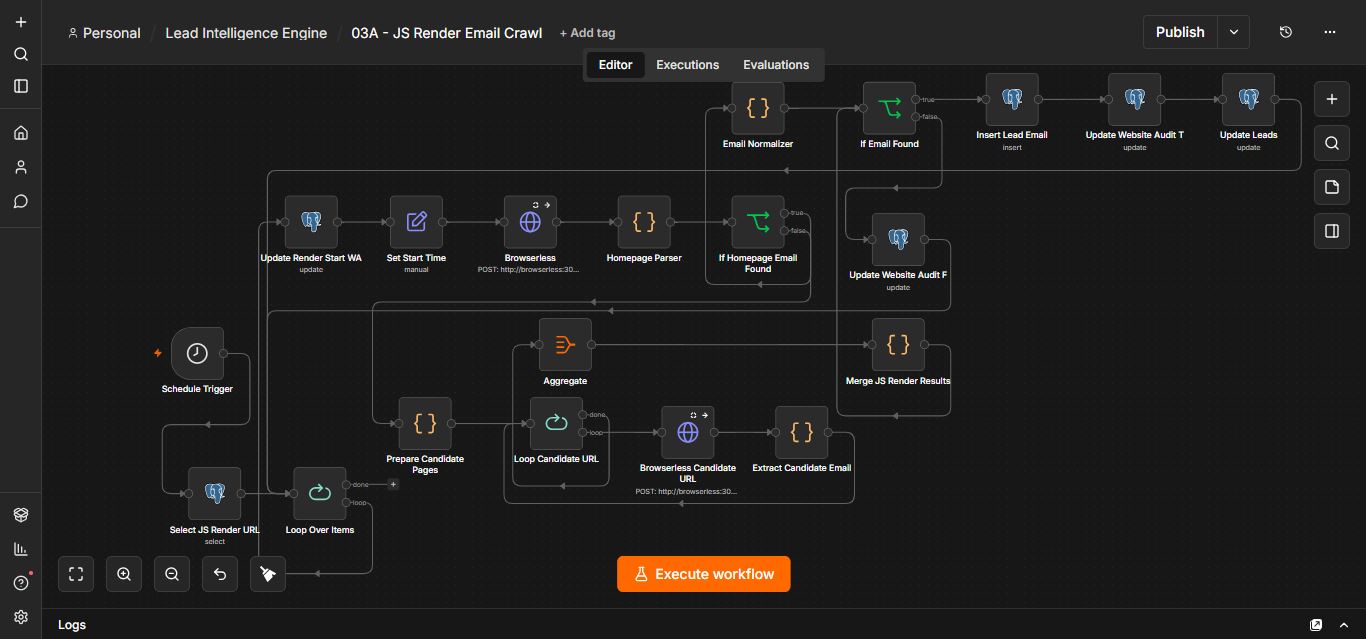Select the Update Website Audit F node

(898, 239)
